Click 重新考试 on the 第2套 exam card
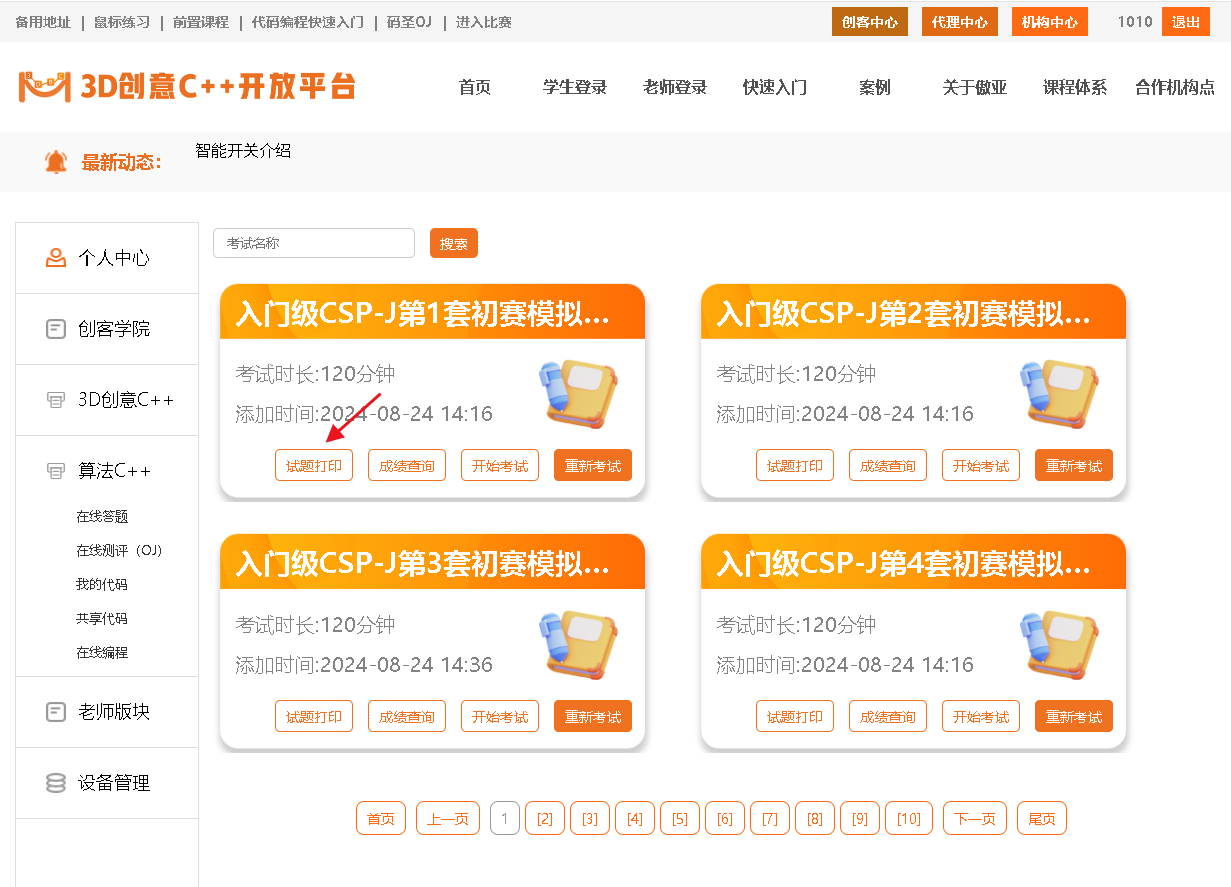The image size is (1231, 887). (x=1074, y=466)
